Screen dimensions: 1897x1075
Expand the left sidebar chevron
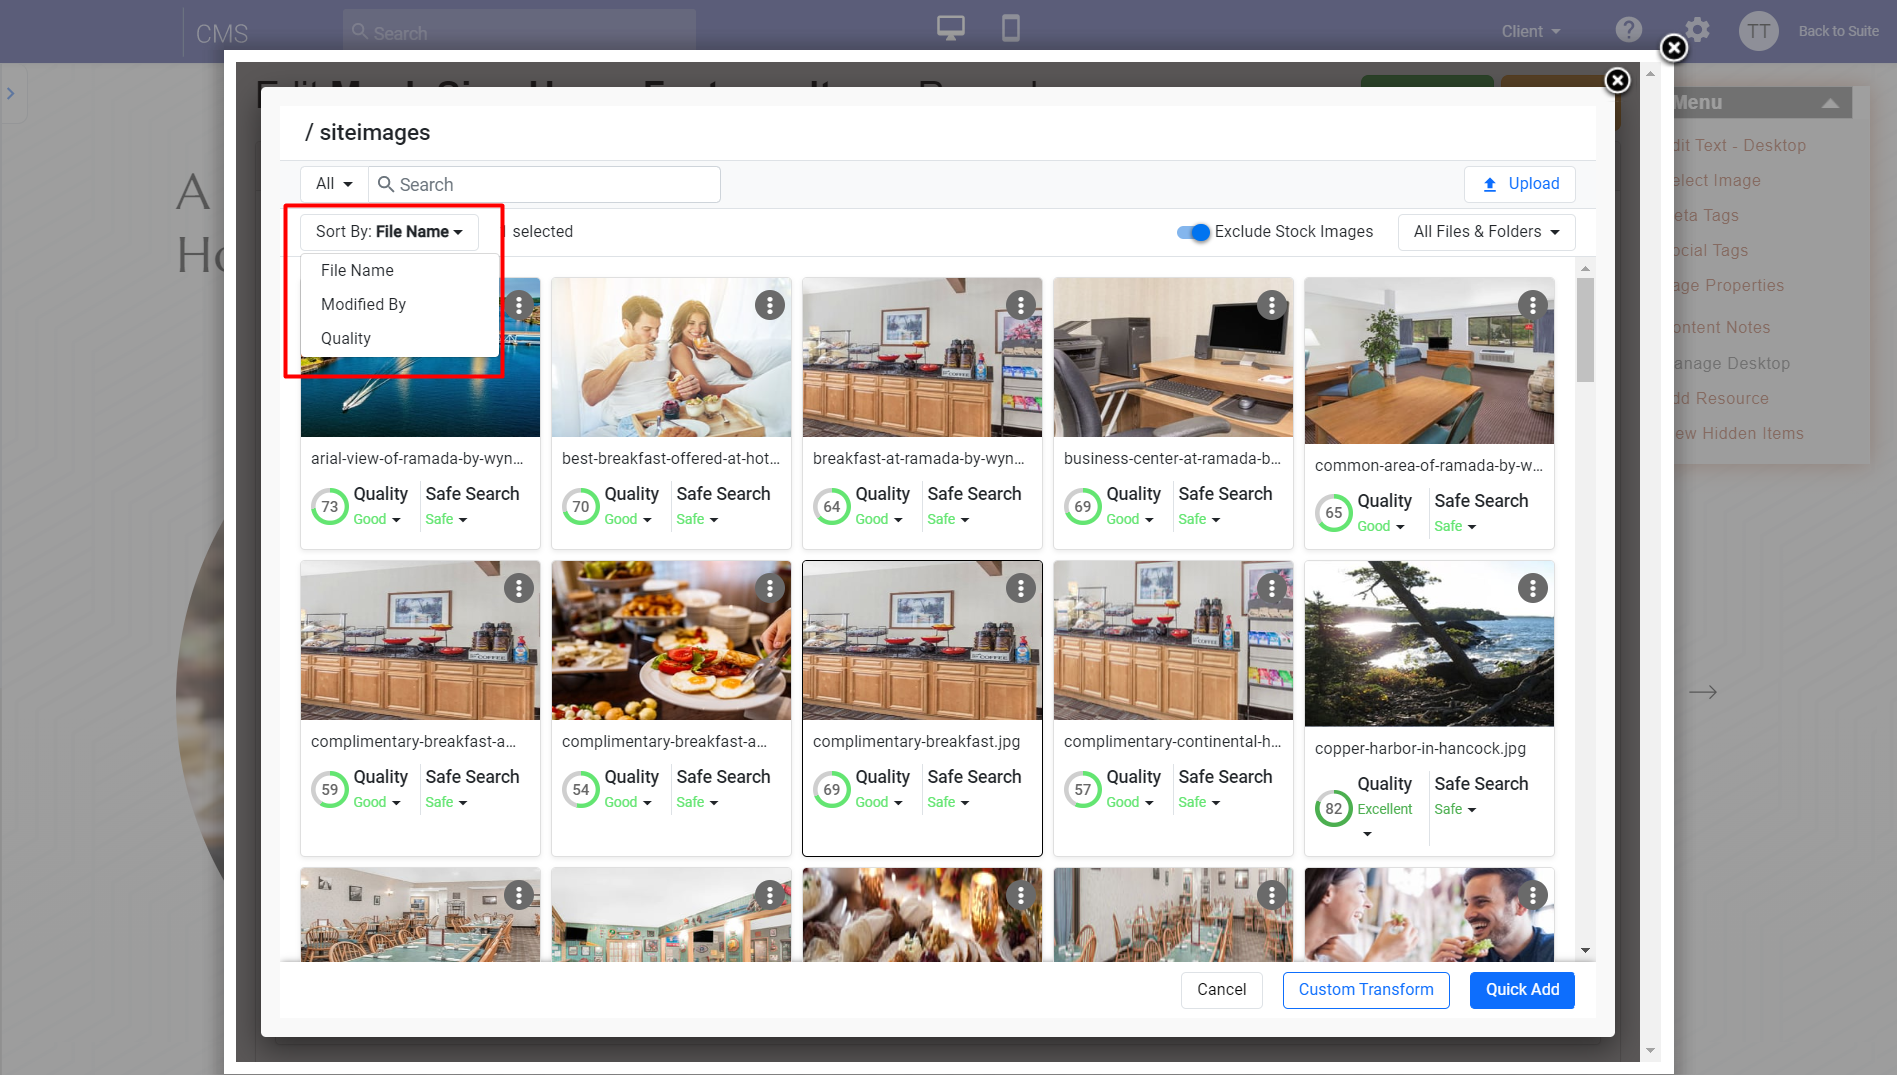pyautogui.click(x=11, y=93)
